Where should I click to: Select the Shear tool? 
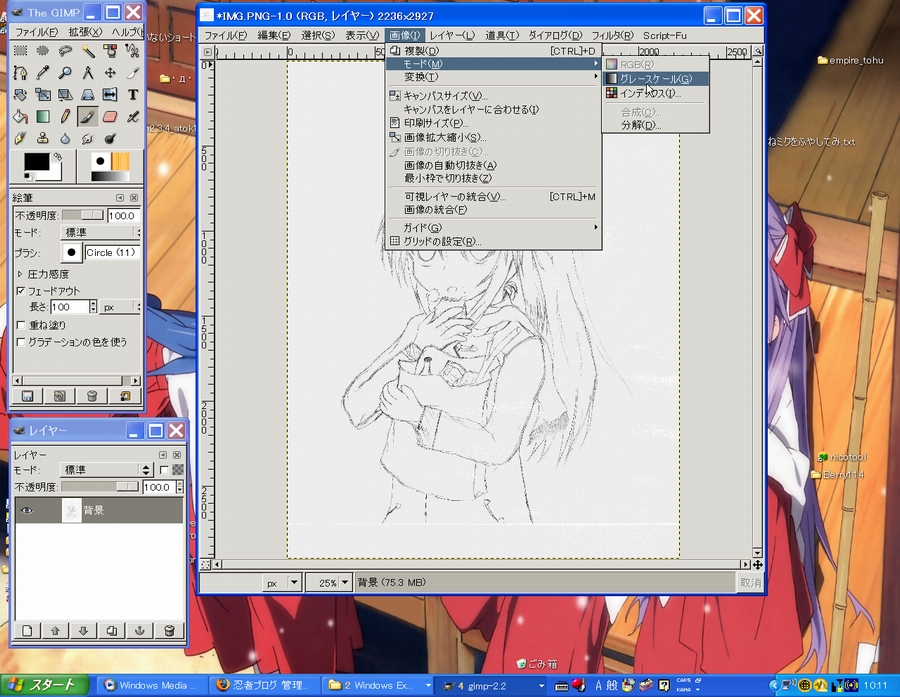click(x=65, y=95)
